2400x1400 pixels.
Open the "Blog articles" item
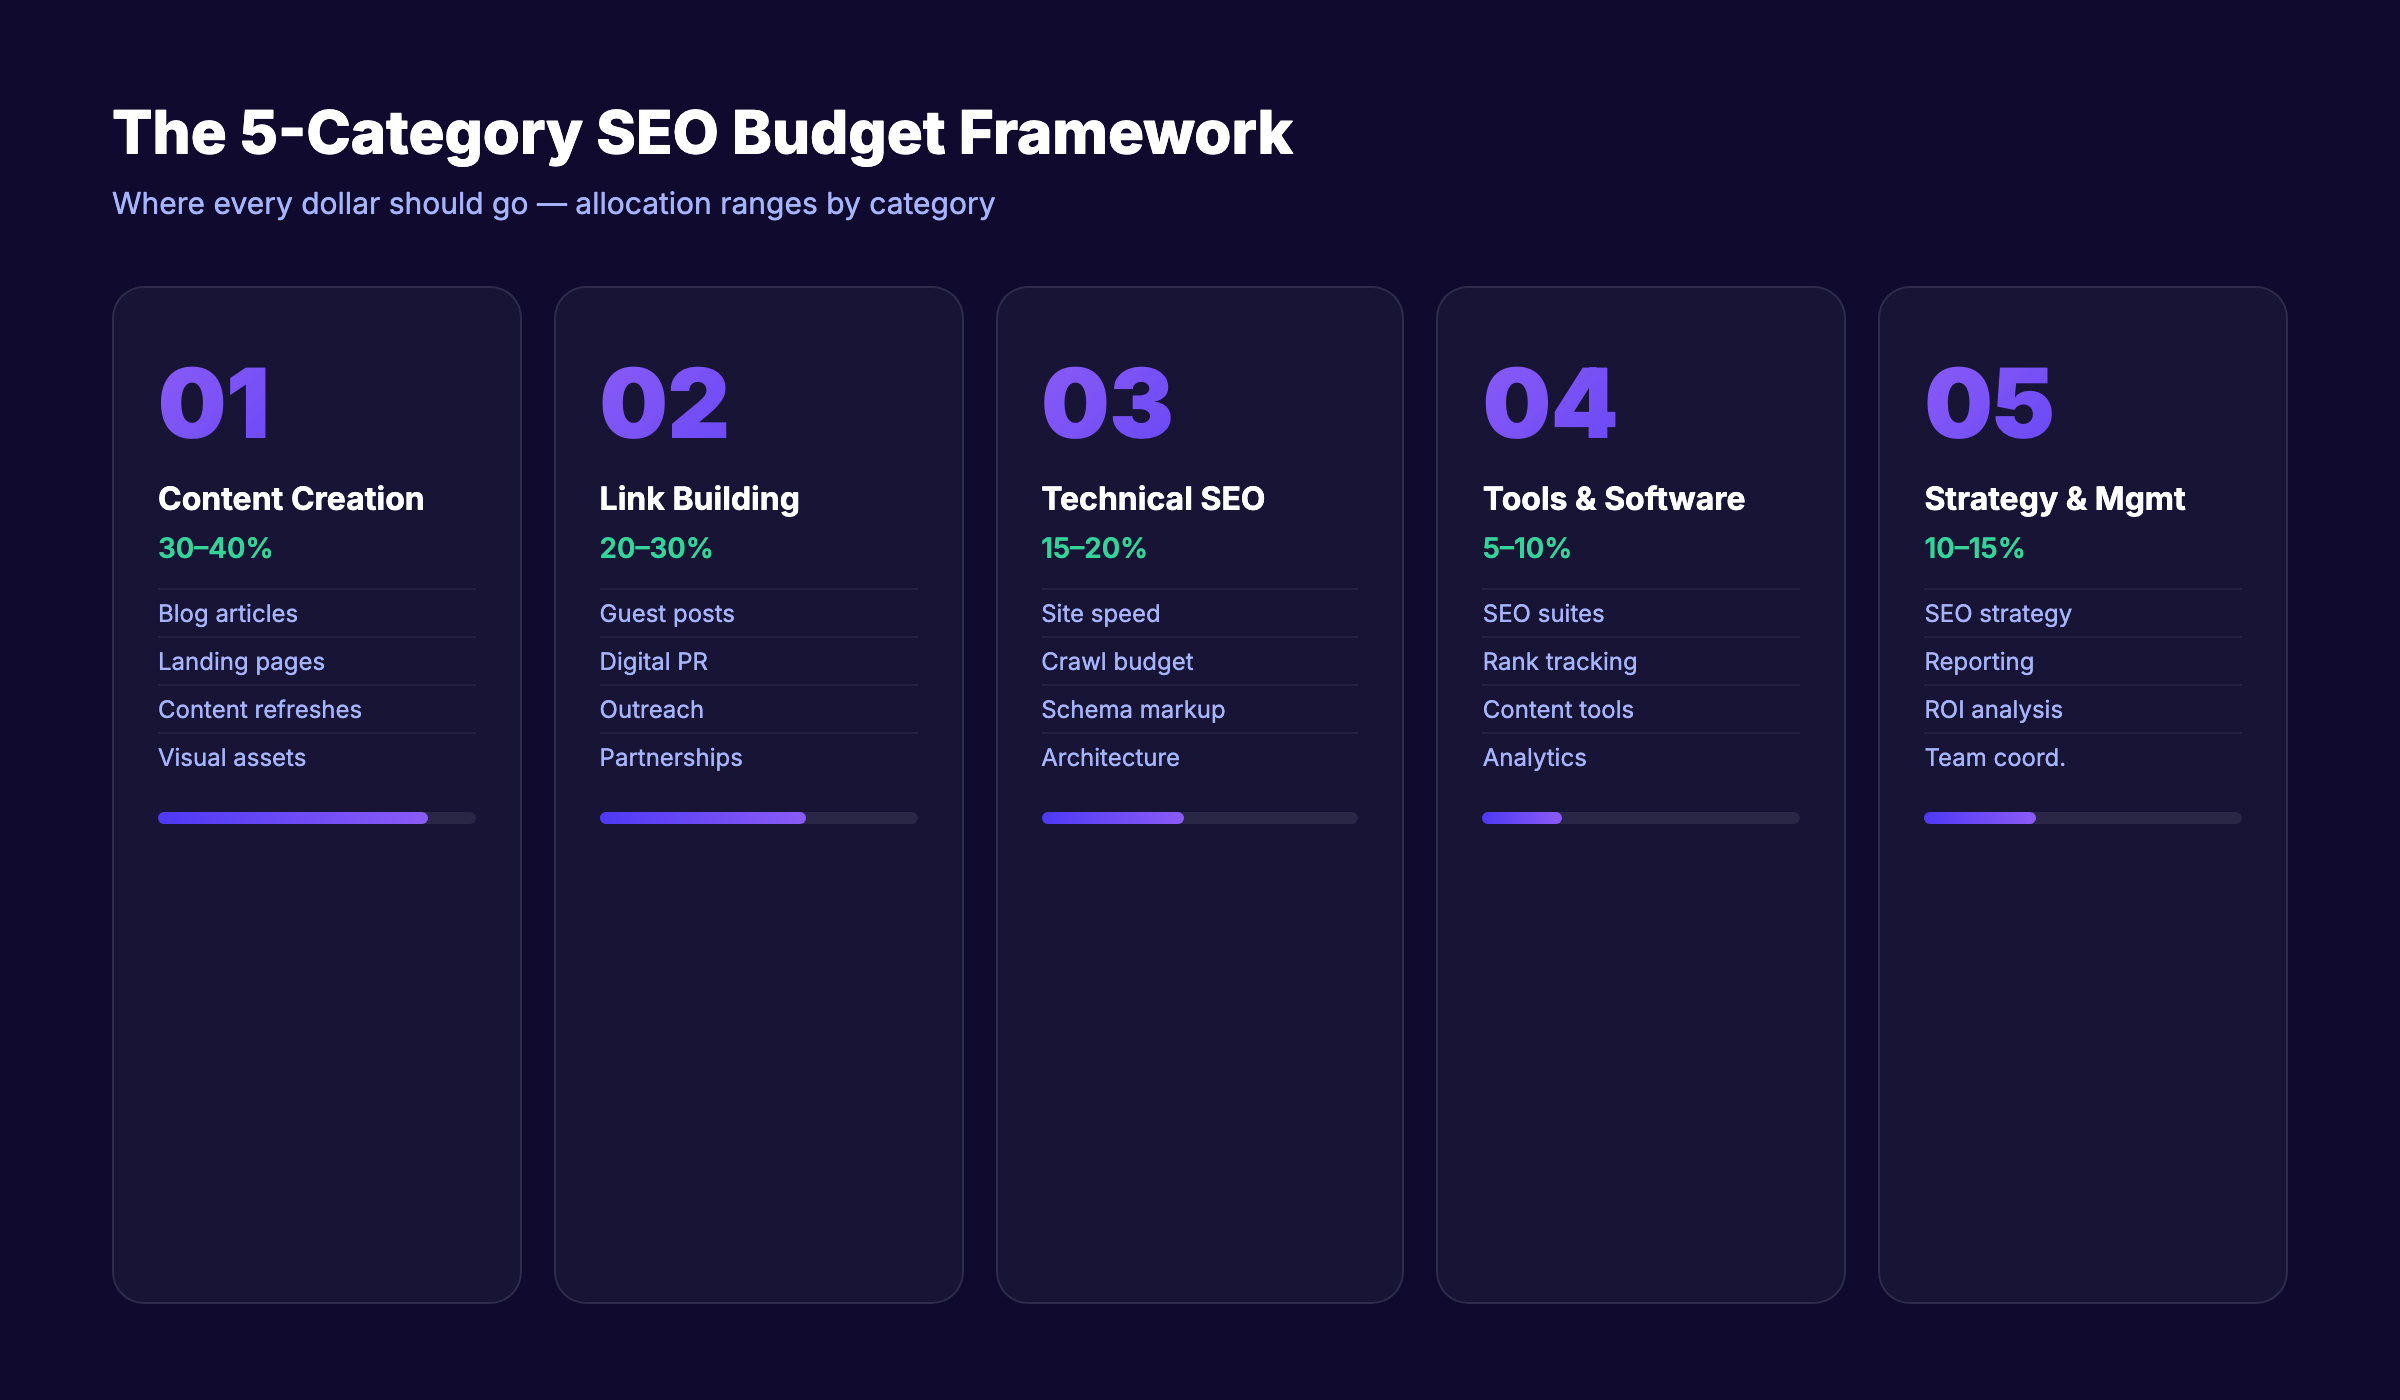[x=227, y=613]
